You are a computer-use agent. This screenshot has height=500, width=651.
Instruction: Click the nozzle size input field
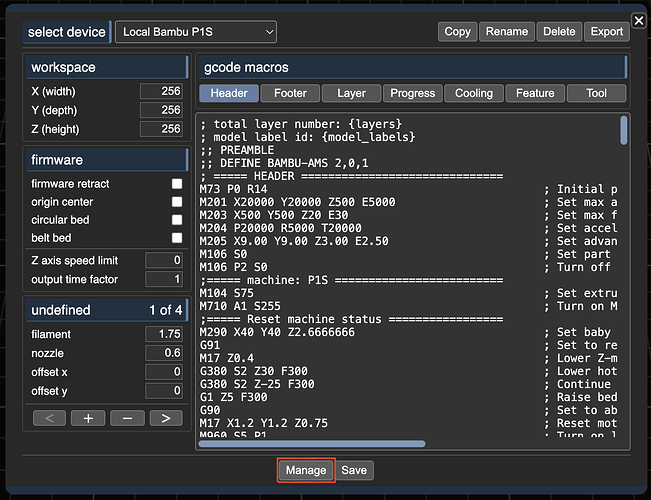click(163, 353)
